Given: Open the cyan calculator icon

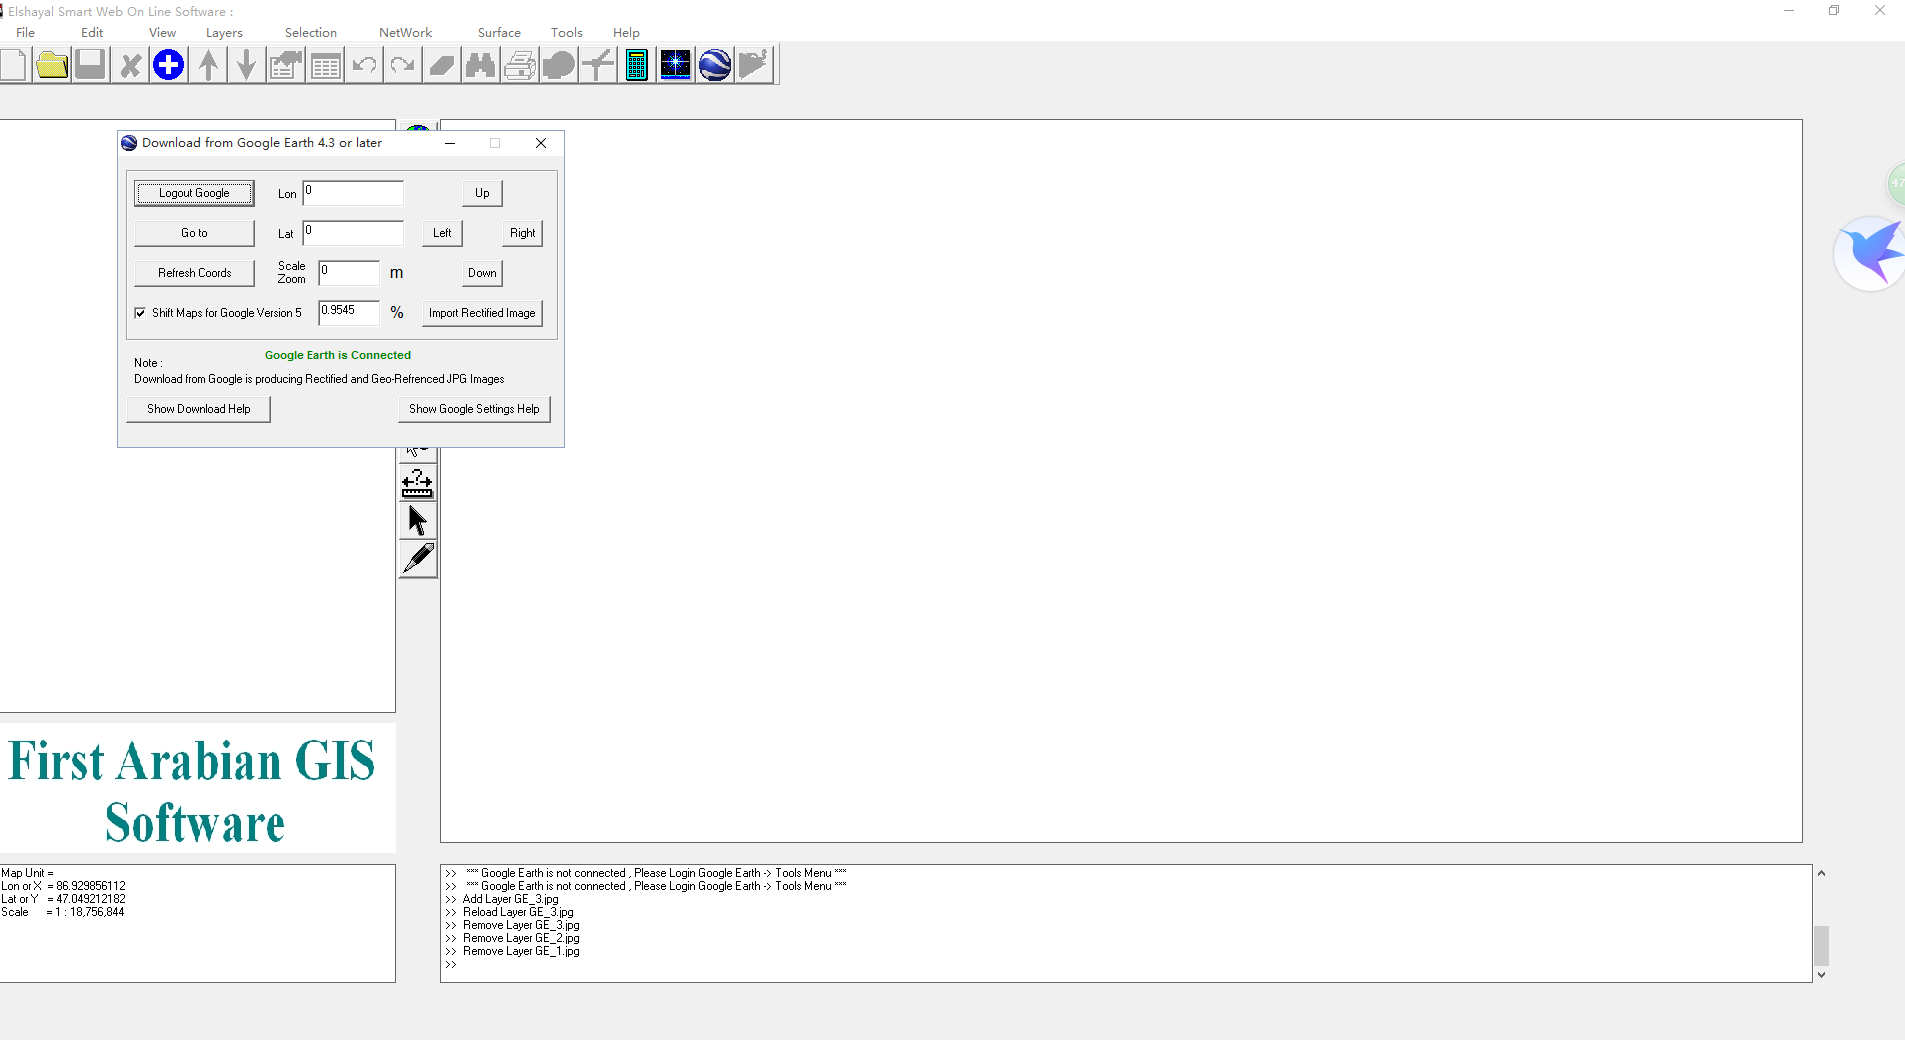Looking at the screenshot, I should [637, 65].
